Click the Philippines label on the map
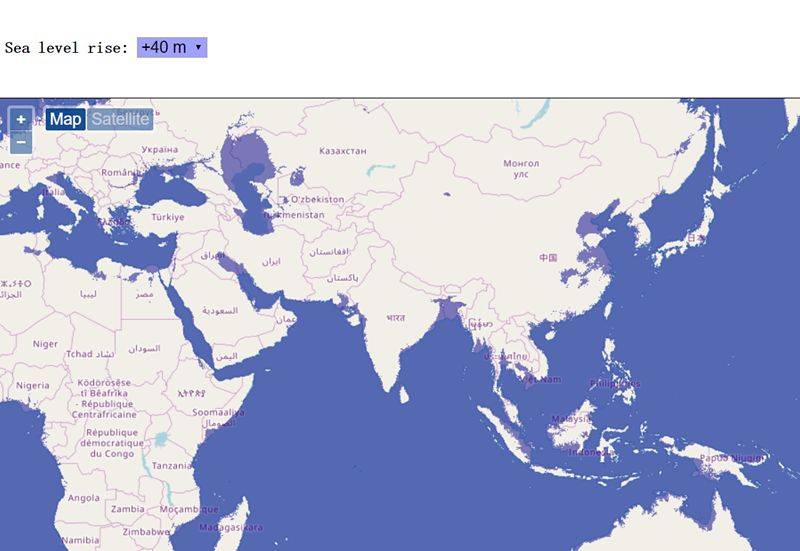800x551 pixels. tap(613, 383)
